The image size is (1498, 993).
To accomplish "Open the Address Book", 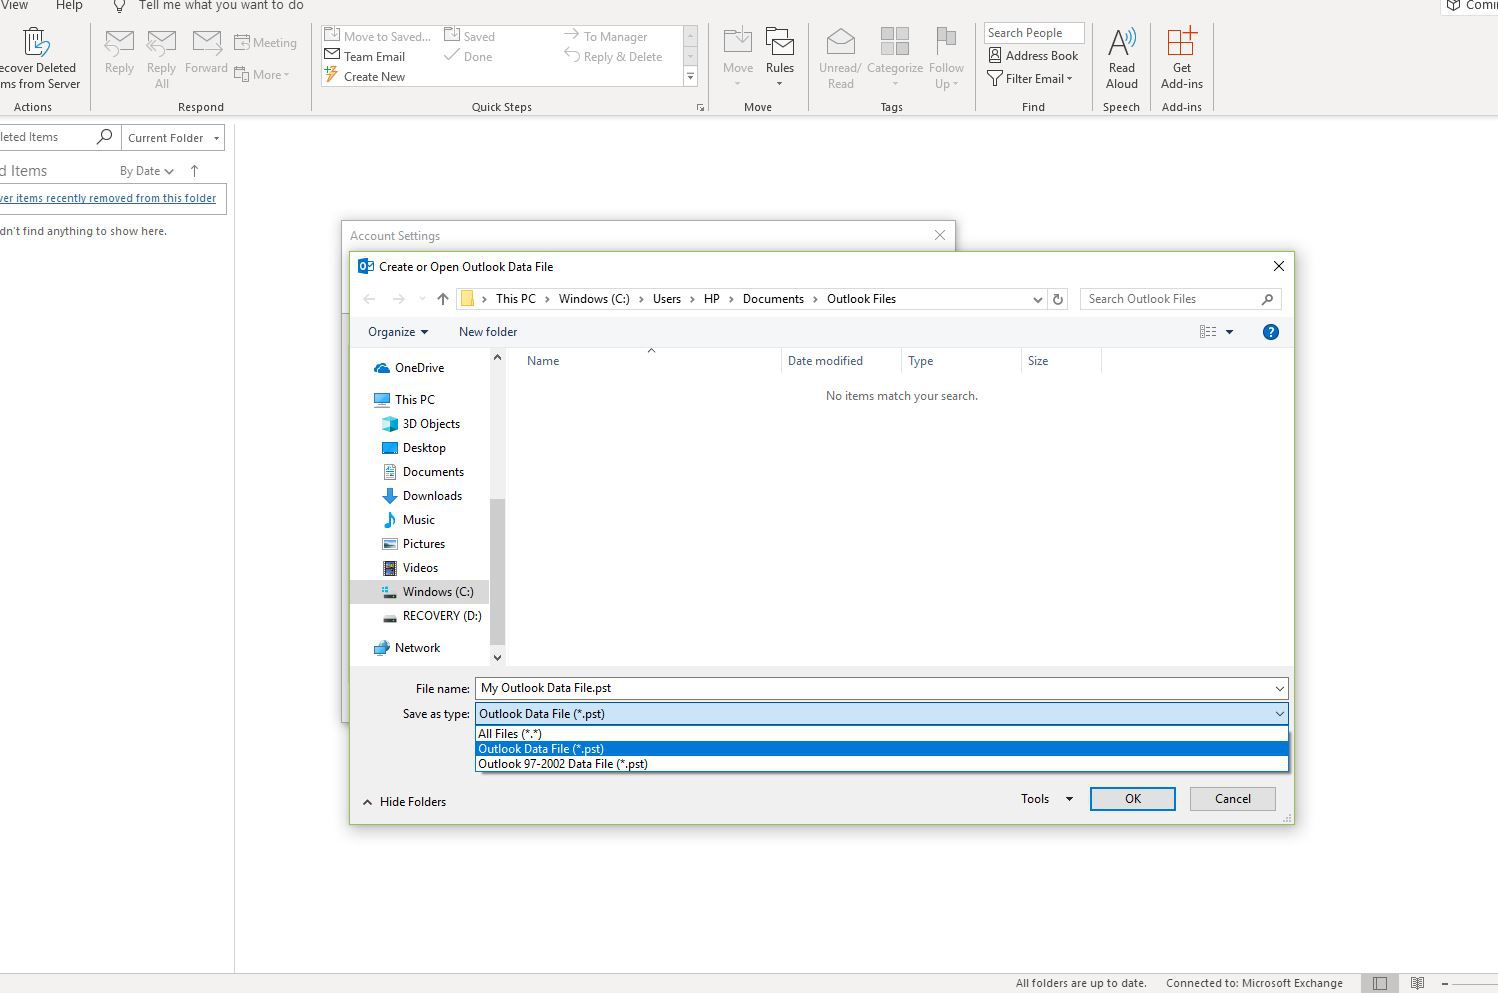I will coord(1033,55).
